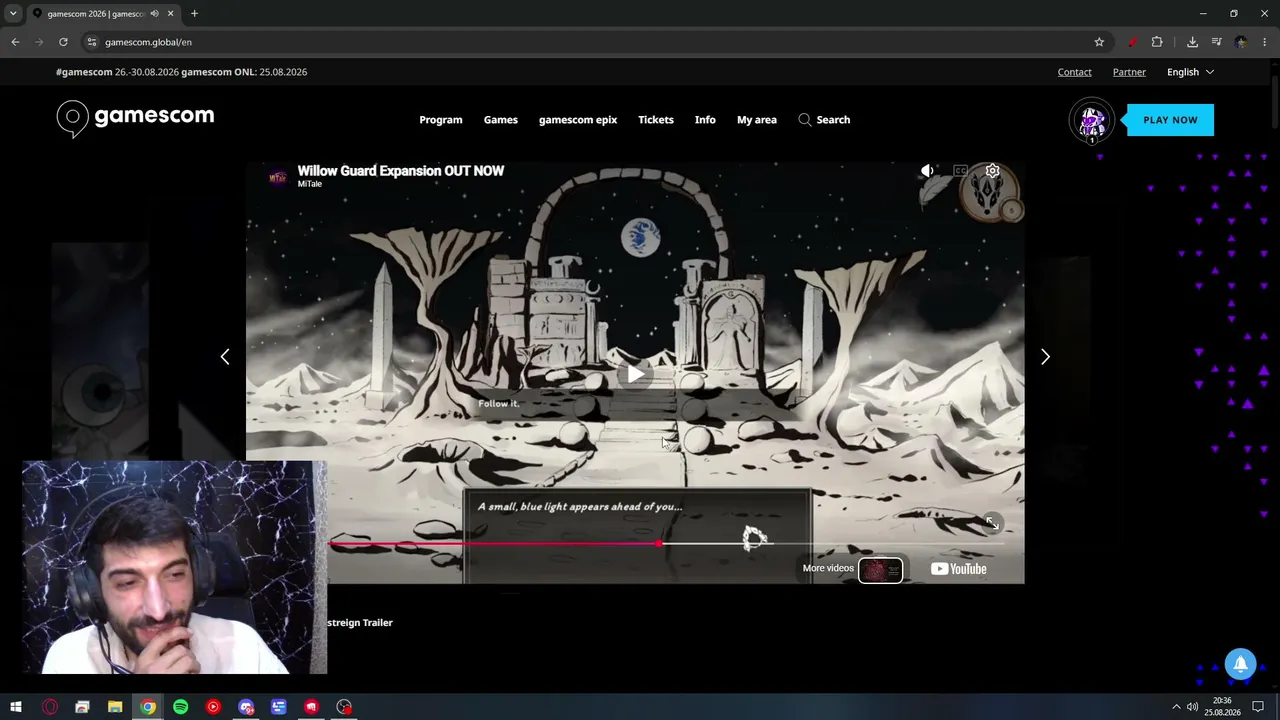1280x720 pixels.
Task: Expand the tab search dropdown
Action: (x=13, y=13)
